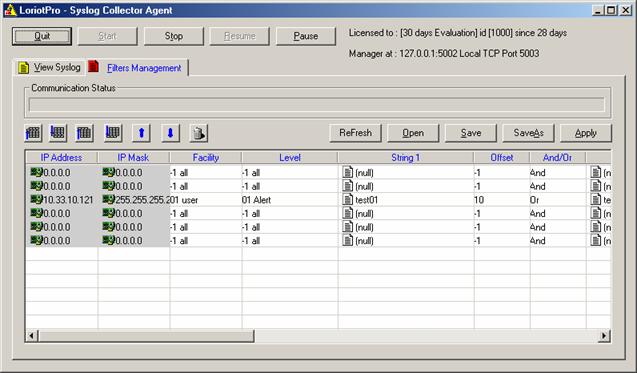637x373 pixels.
Task: Click the third grid icon with tall upward blue arrow
Action: (84, 133)
